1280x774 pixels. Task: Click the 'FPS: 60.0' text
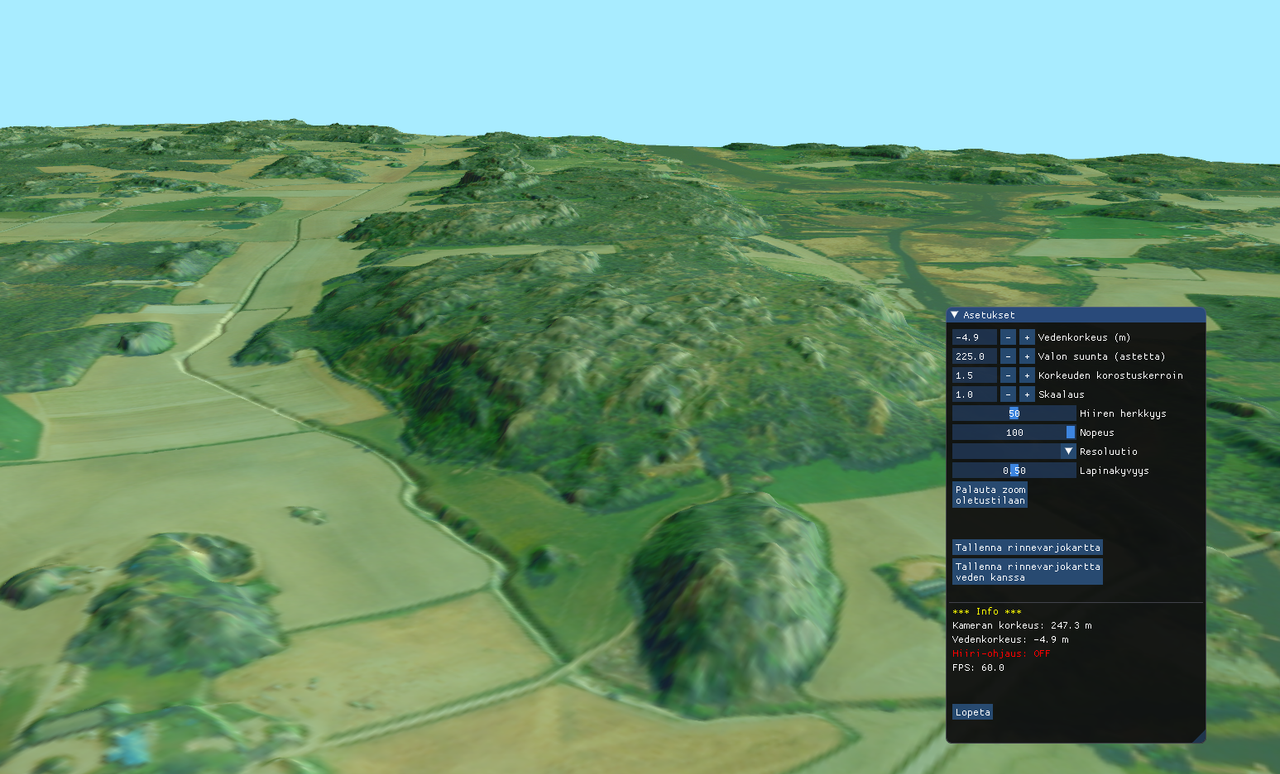tap(978, 667)
